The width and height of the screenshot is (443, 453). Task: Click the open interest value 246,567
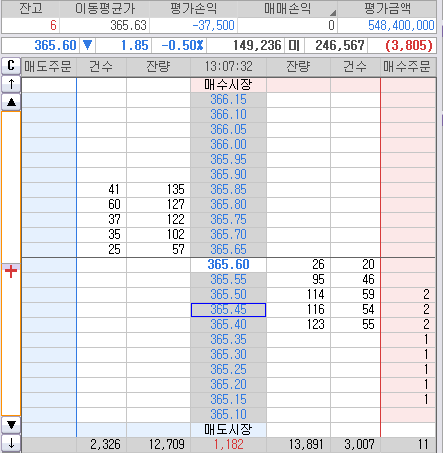pos(340,45)
